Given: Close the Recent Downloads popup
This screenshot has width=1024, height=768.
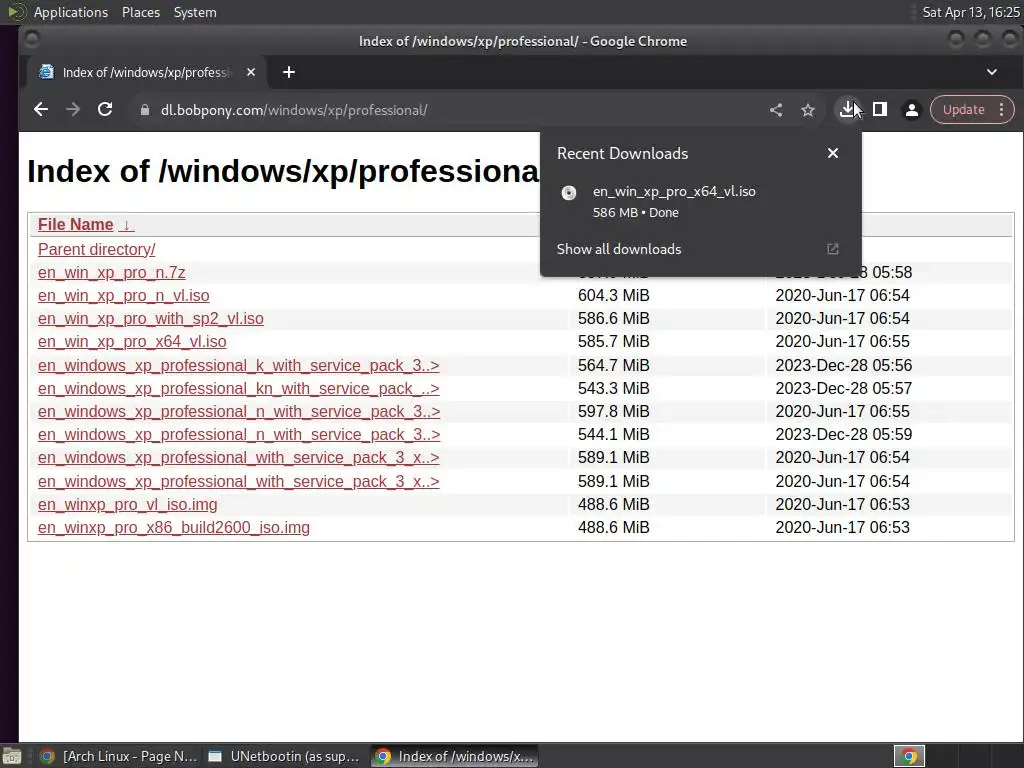Looking at the screenshot, I should pos(833,153).
